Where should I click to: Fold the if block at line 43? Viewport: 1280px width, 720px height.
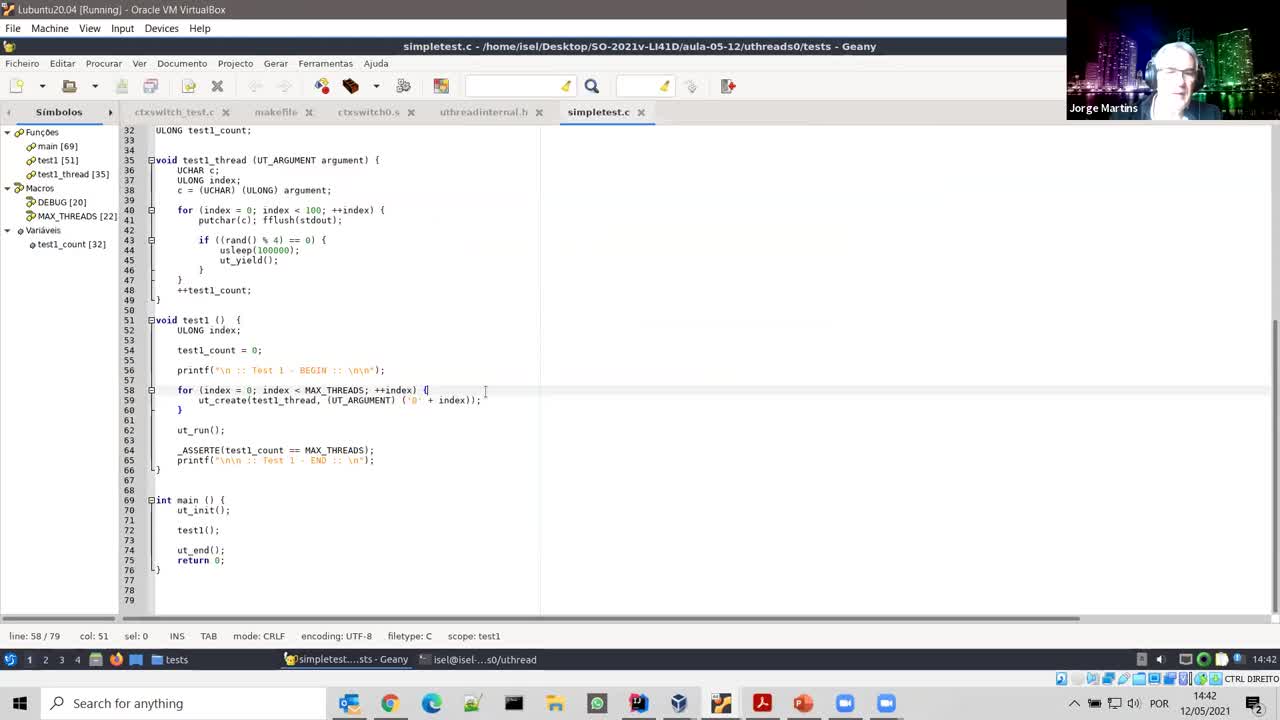[151, 240]
